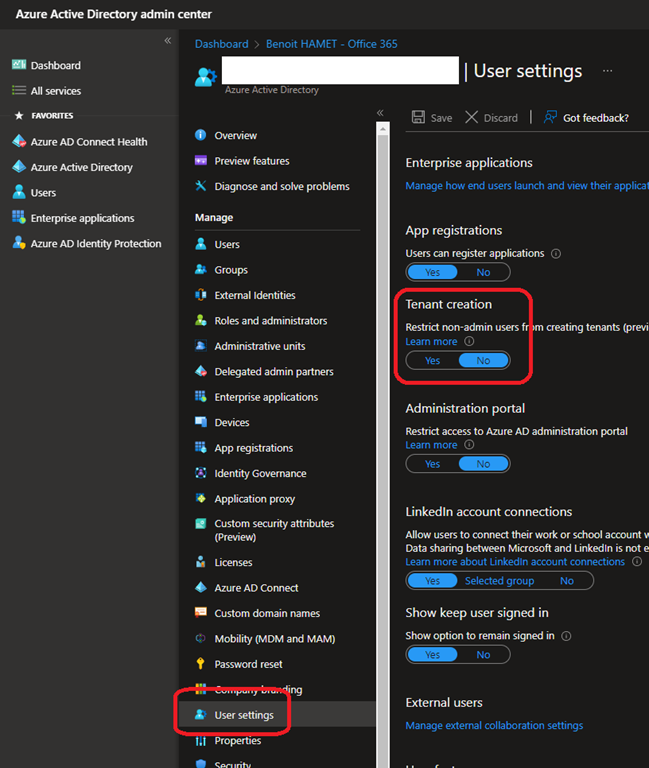Choose Selected group for LinkedIn connections
The image size is (649, 768).
point(499,581)
